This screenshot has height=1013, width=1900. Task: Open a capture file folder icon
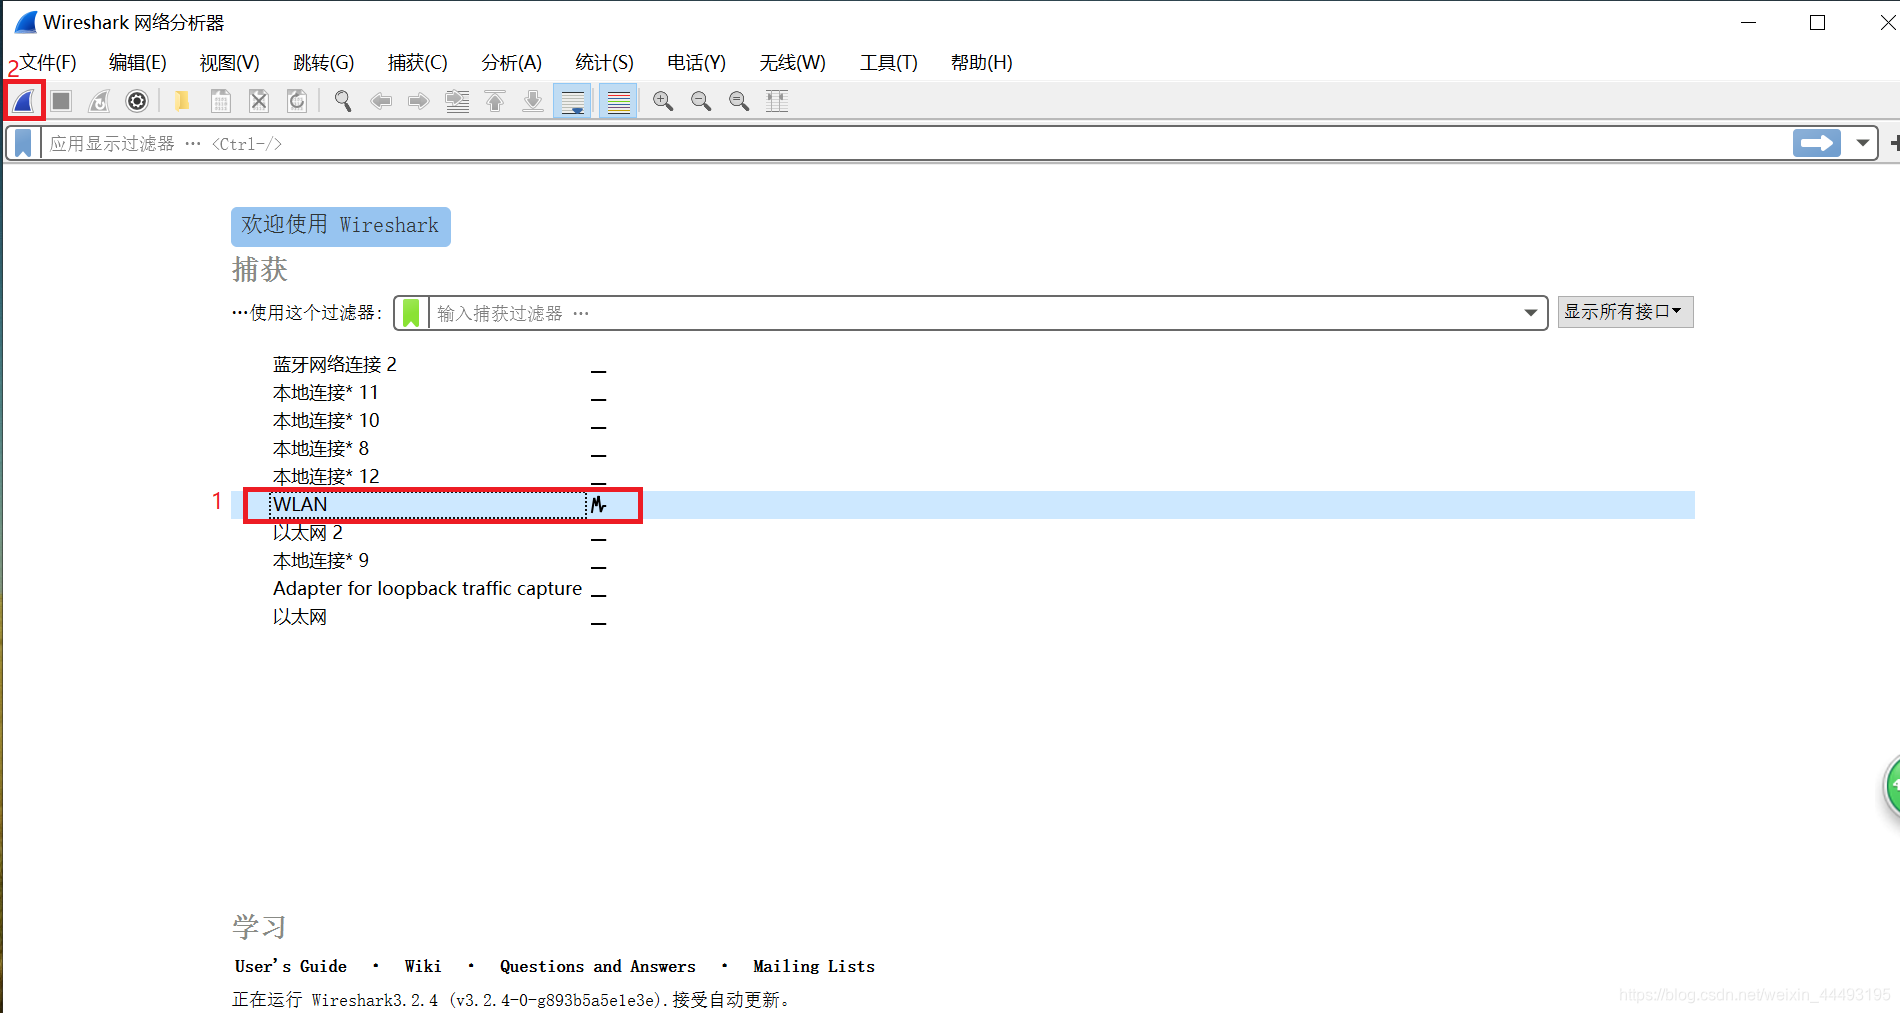pos(182,101)
